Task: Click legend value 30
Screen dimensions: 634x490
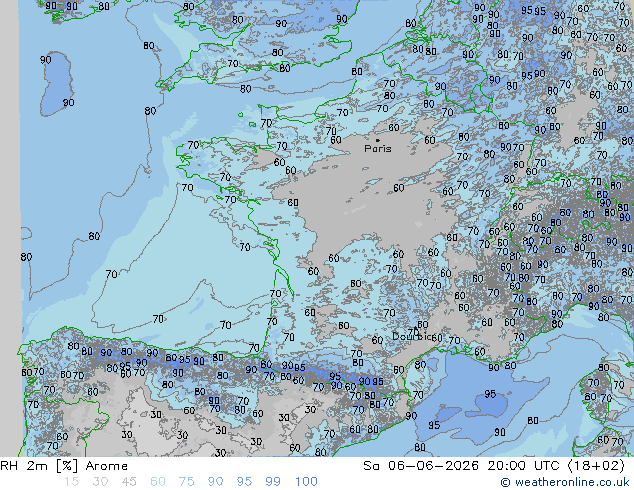Action: [x=100, y=482]
